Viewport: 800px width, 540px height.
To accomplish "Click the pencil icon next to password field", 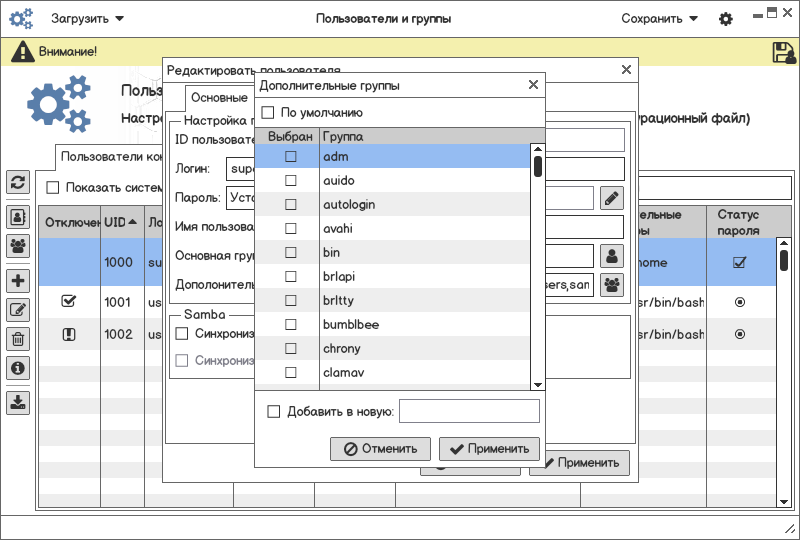I will (612, 198).
